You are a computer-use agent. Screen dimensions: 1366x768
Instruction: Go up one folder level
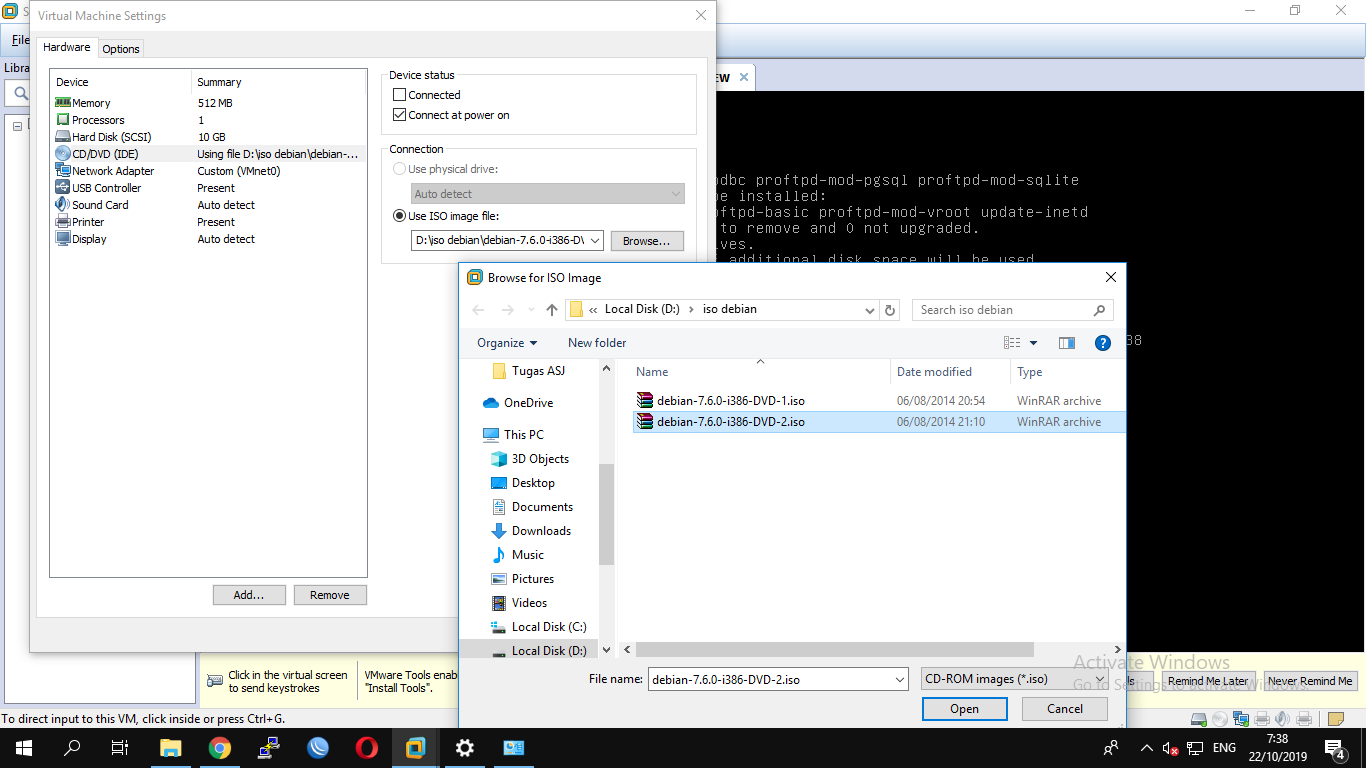[x=552, y=310]
